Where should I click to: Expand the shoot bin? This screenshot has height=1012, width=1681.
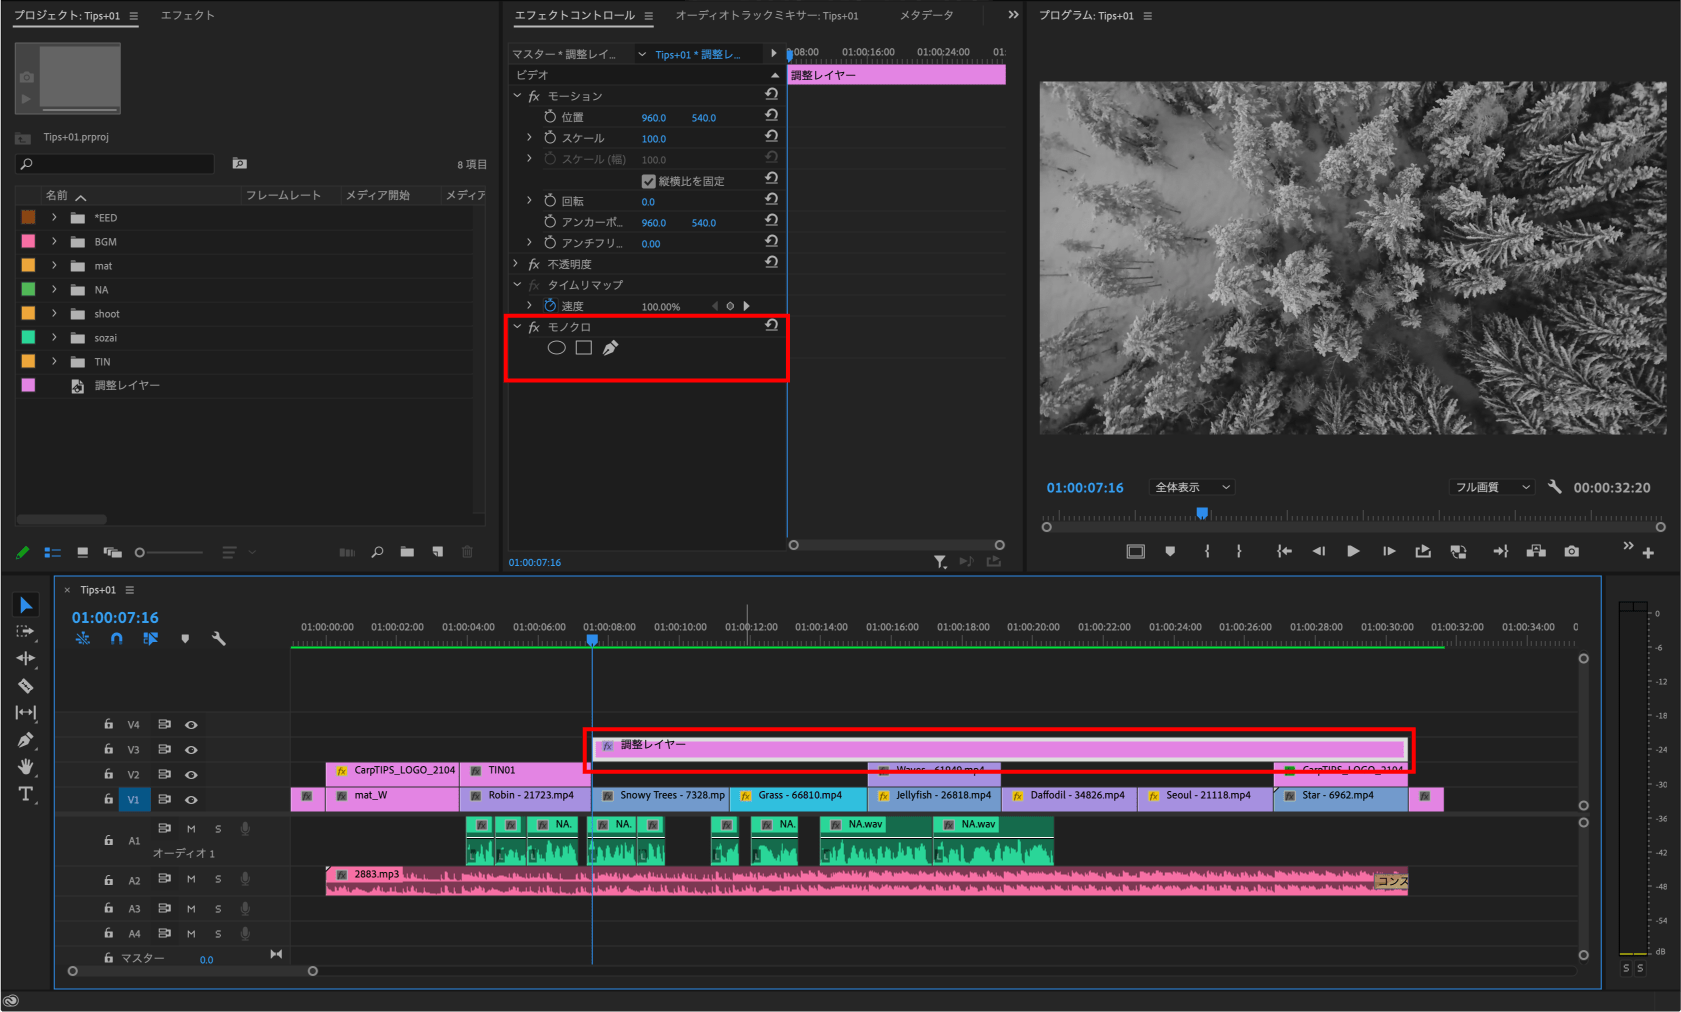55,313
